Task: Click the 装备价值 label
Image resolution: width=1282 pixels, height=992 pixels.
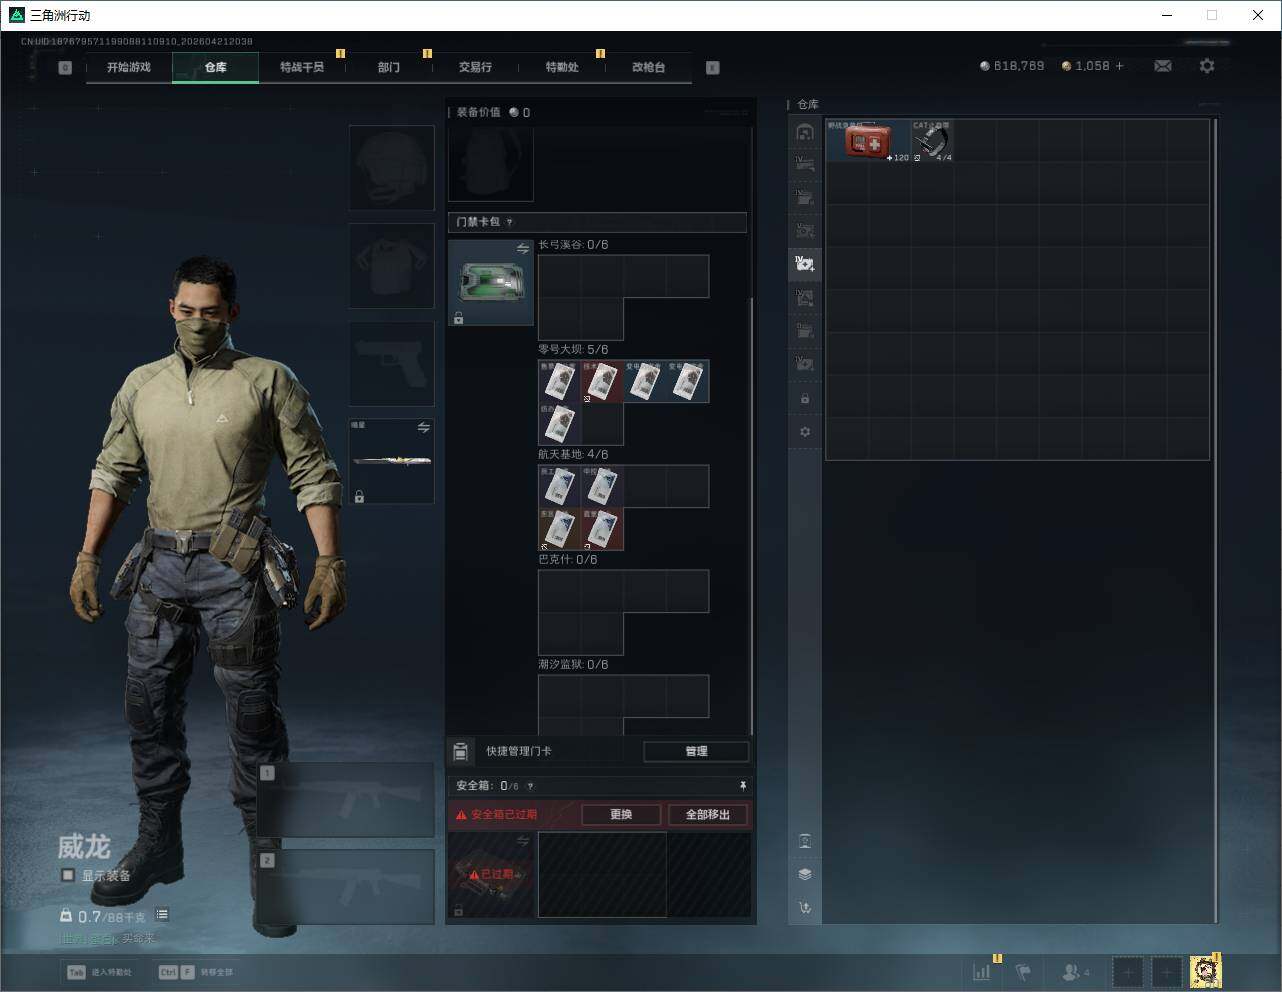Action: click(478, 112)
